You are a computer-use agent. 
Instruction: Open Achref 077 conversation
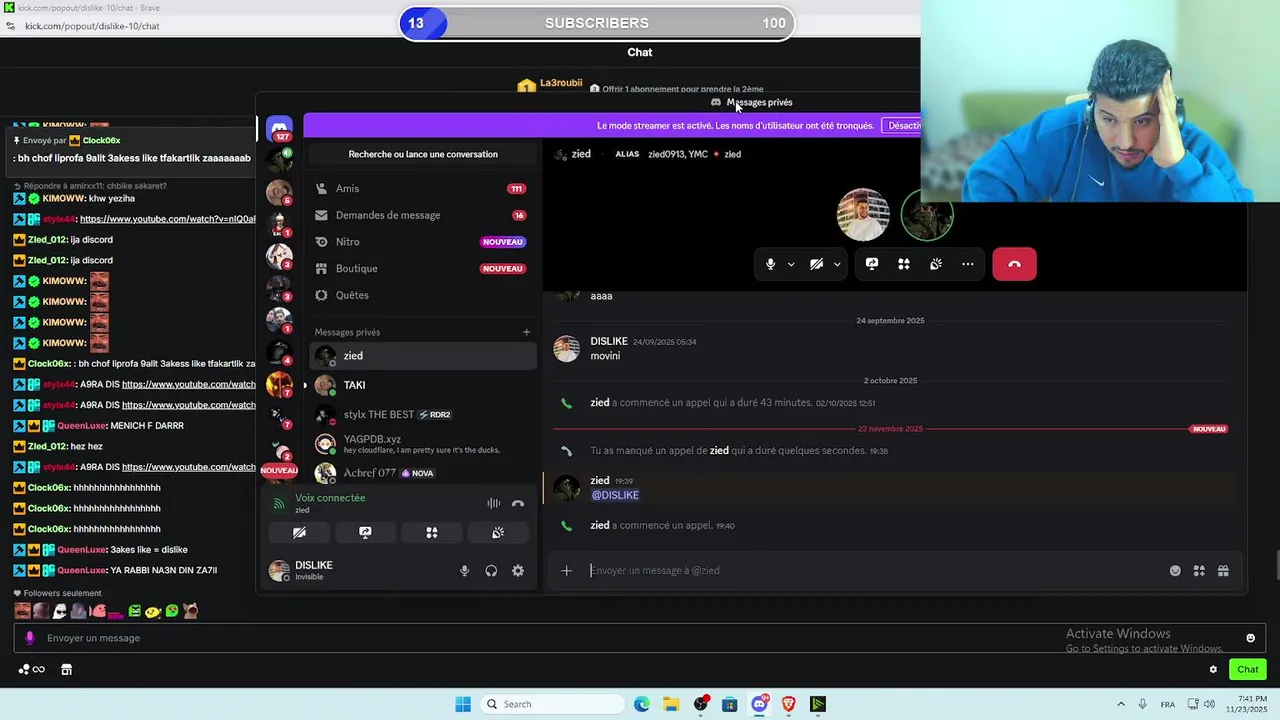422,472
